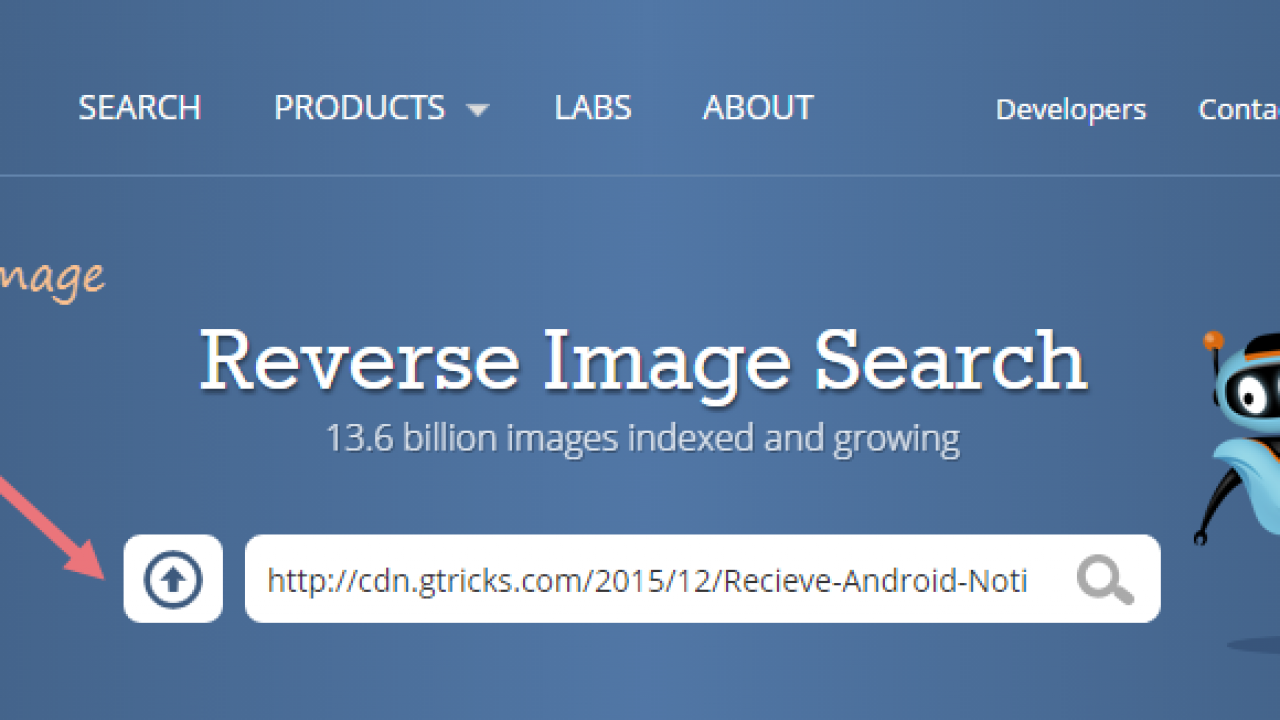Click the '13.6 billion images indexed' subtitle
This screenshot has width=1280, height=720.
point(643,438)
